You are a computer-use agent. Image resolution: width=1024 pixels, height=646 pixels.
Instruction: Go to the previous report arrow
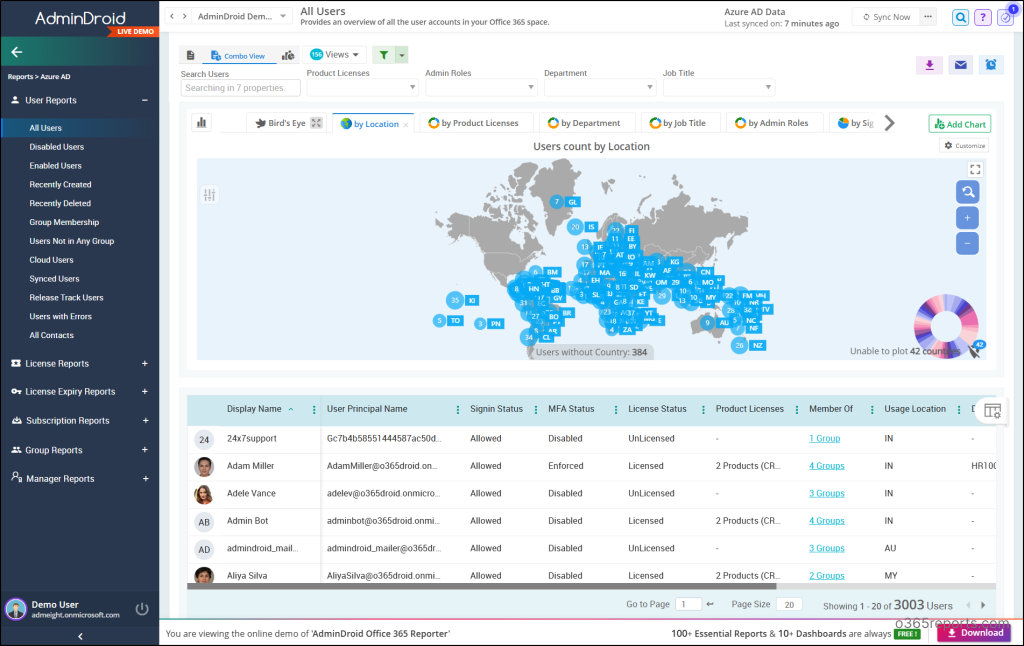(172, 16)
